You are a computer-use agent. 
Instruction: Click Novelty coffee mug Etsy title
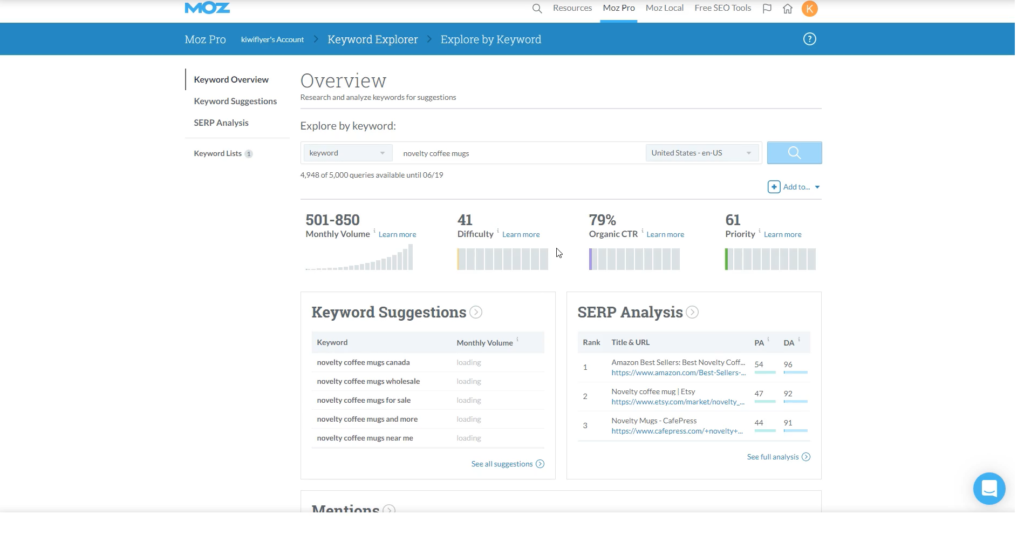point(653,392)
